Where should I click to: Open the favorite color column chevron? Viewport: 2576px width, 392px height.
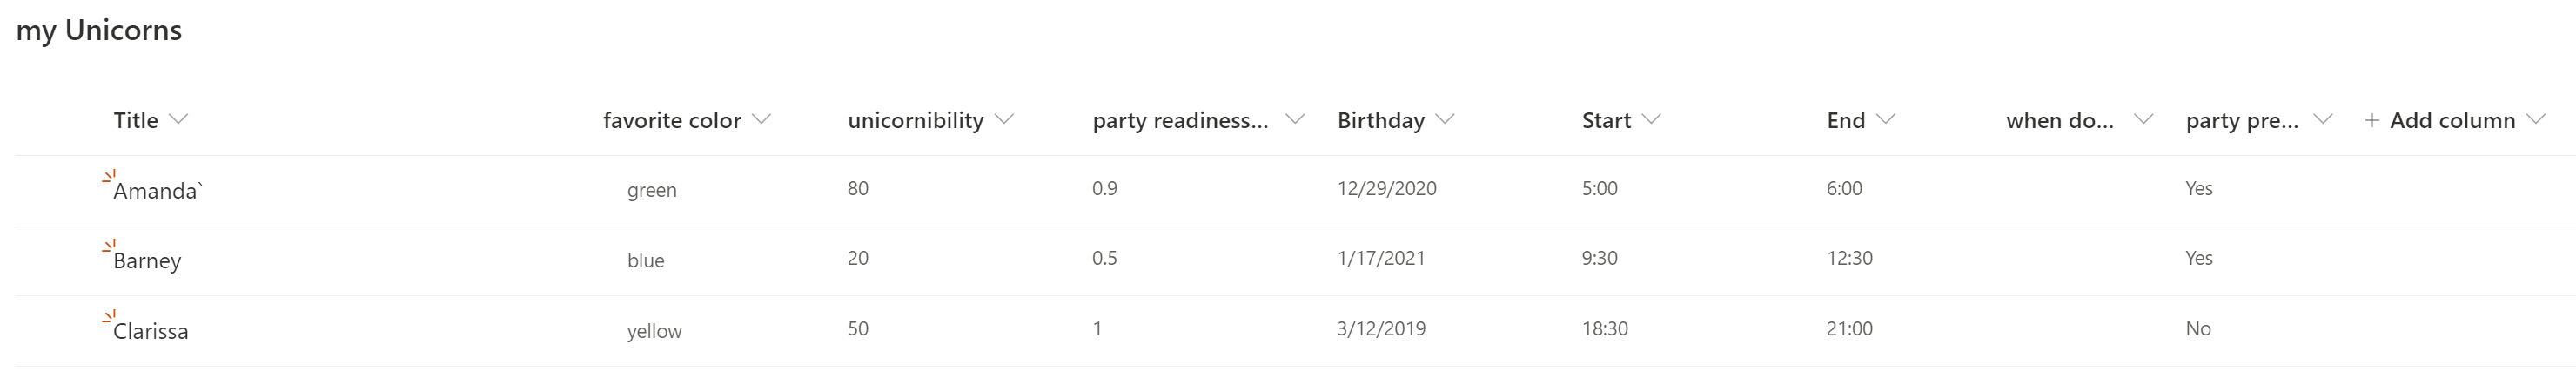click(761, 119)
